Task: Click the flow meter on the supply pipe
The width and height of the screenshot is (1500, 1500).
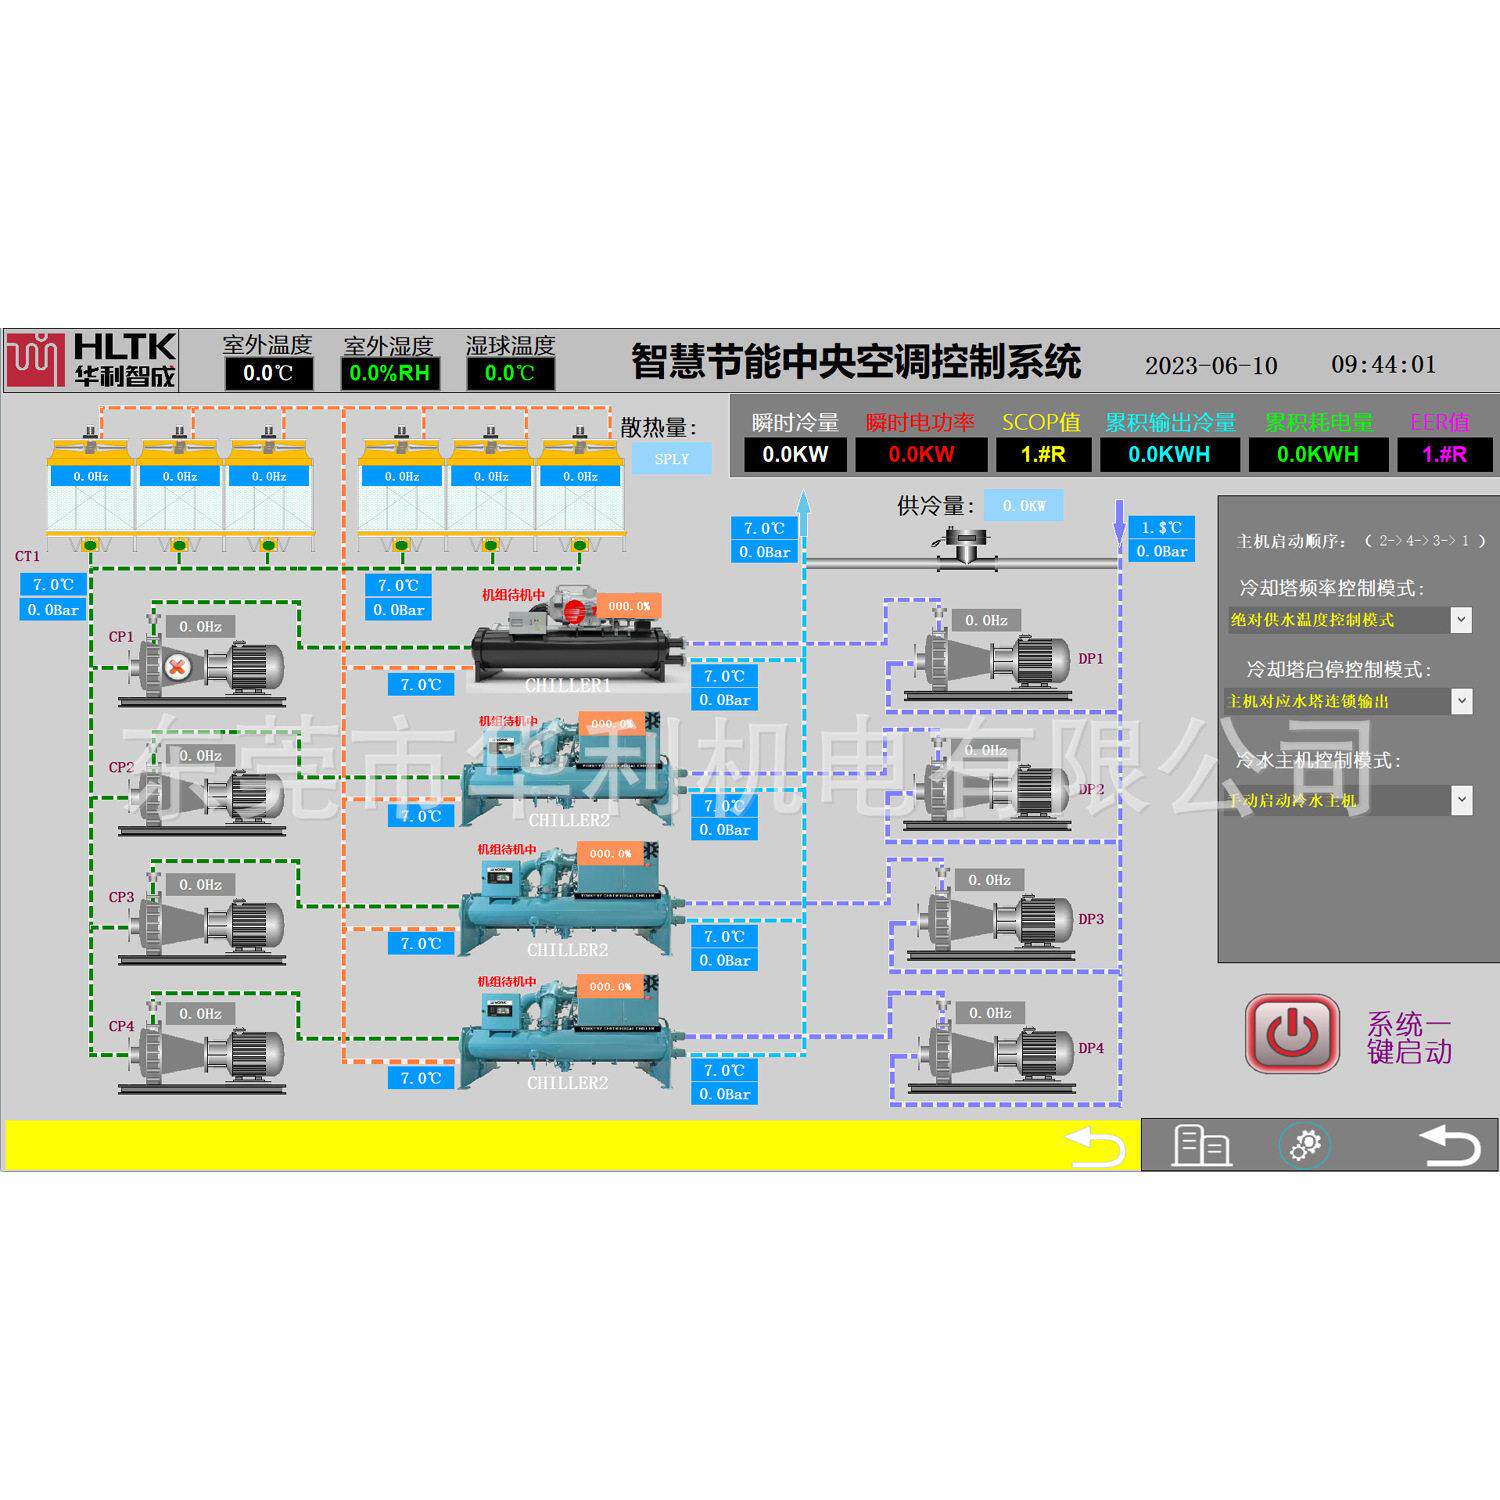Action: [967, 551]
